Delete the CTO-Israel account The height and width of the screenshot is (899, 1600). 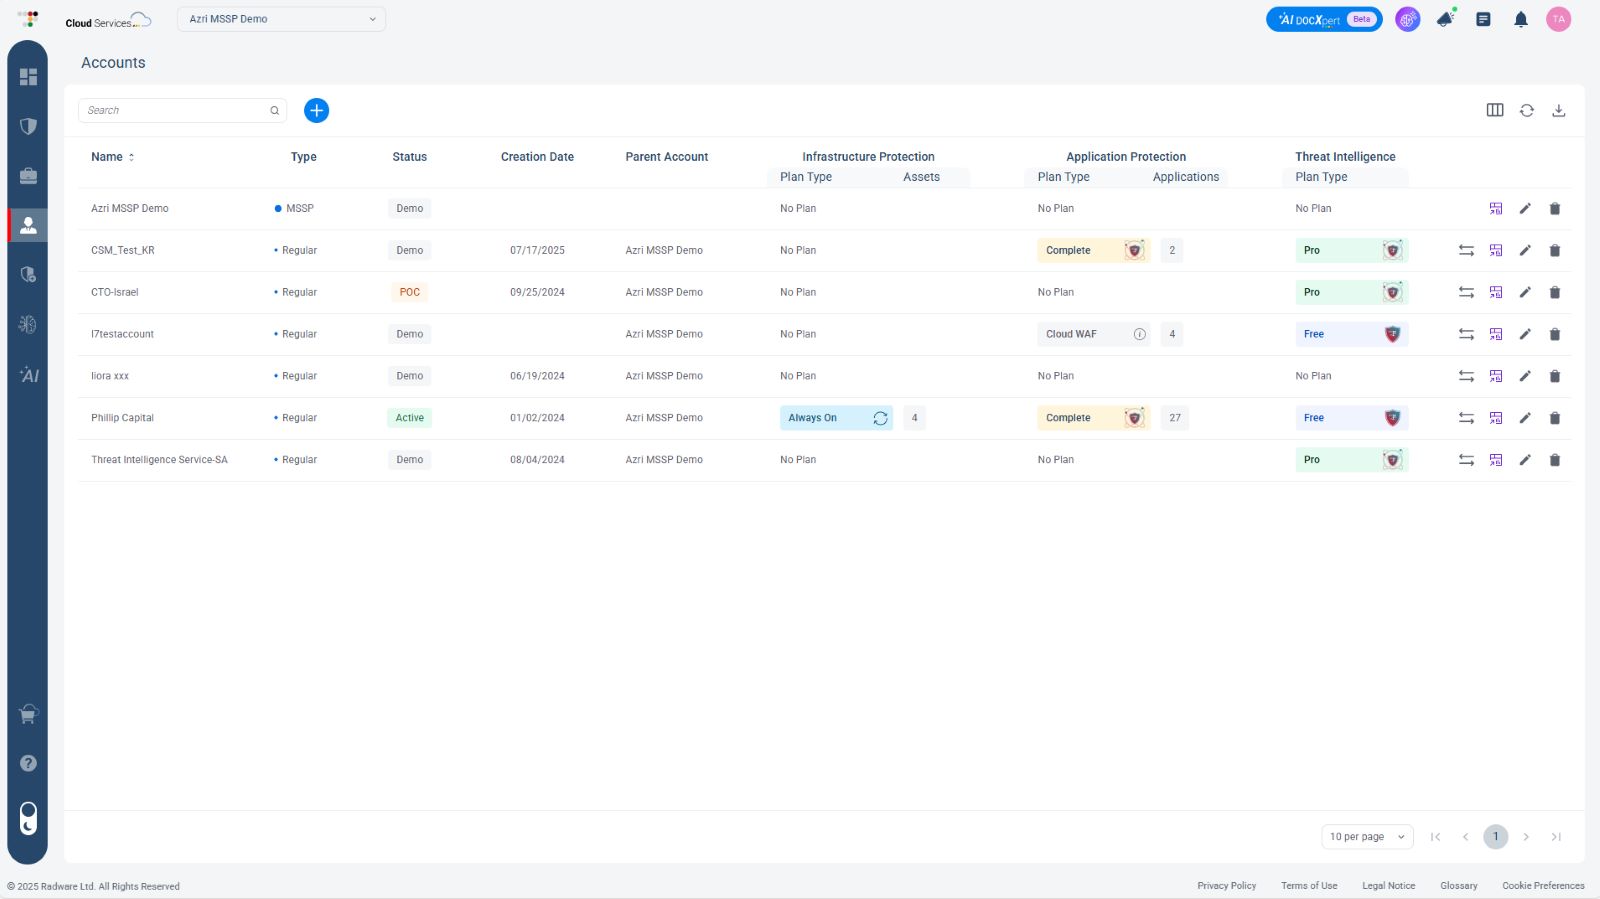pos(1554,292)
